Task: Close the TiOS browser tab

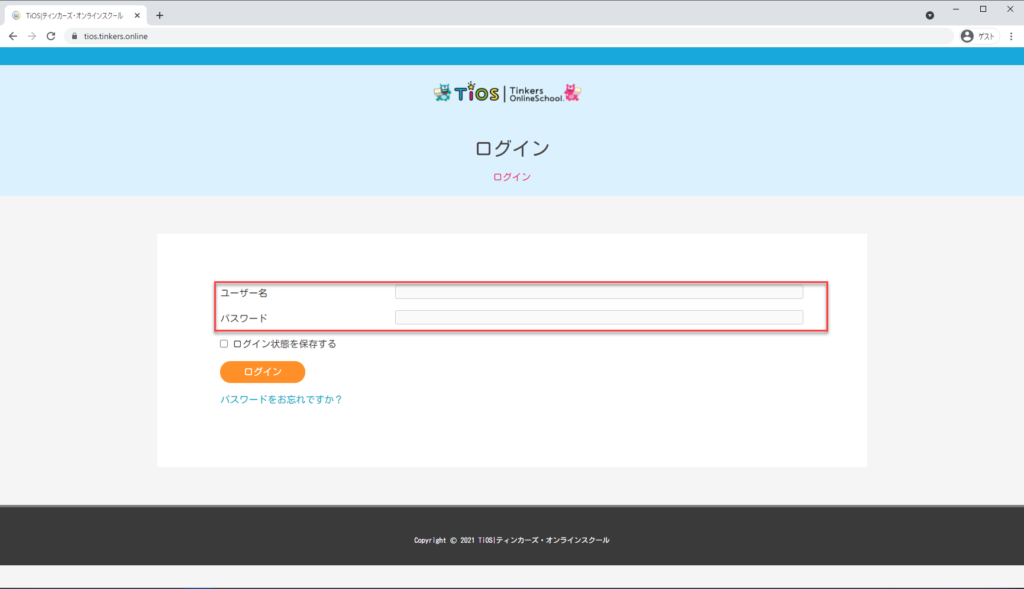Action: (x=136, y=15)
